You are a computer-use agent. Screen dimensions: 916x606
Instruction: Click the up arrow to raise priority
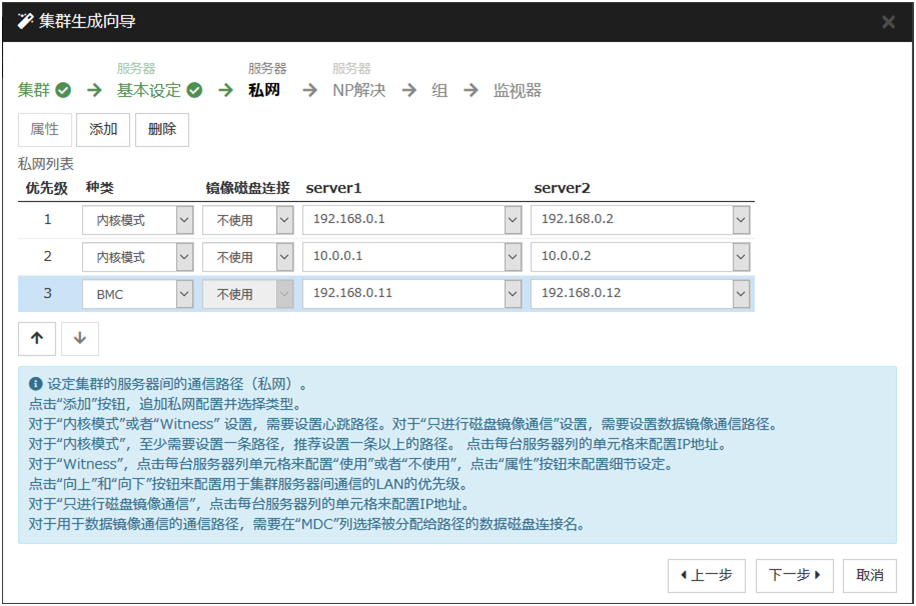pyautogui.click(x=37, y=339)
